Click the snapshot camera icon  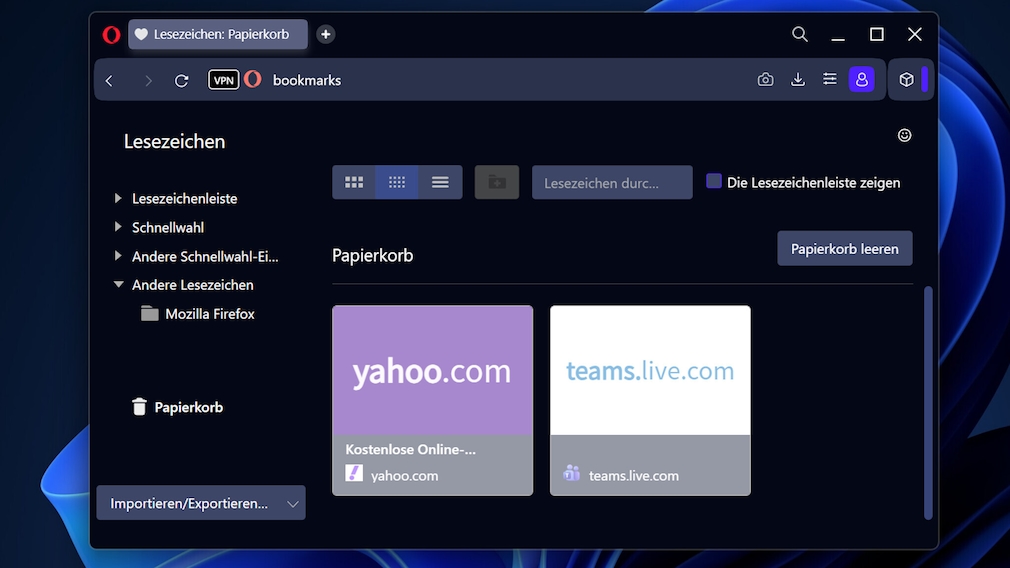coord(765,80)
